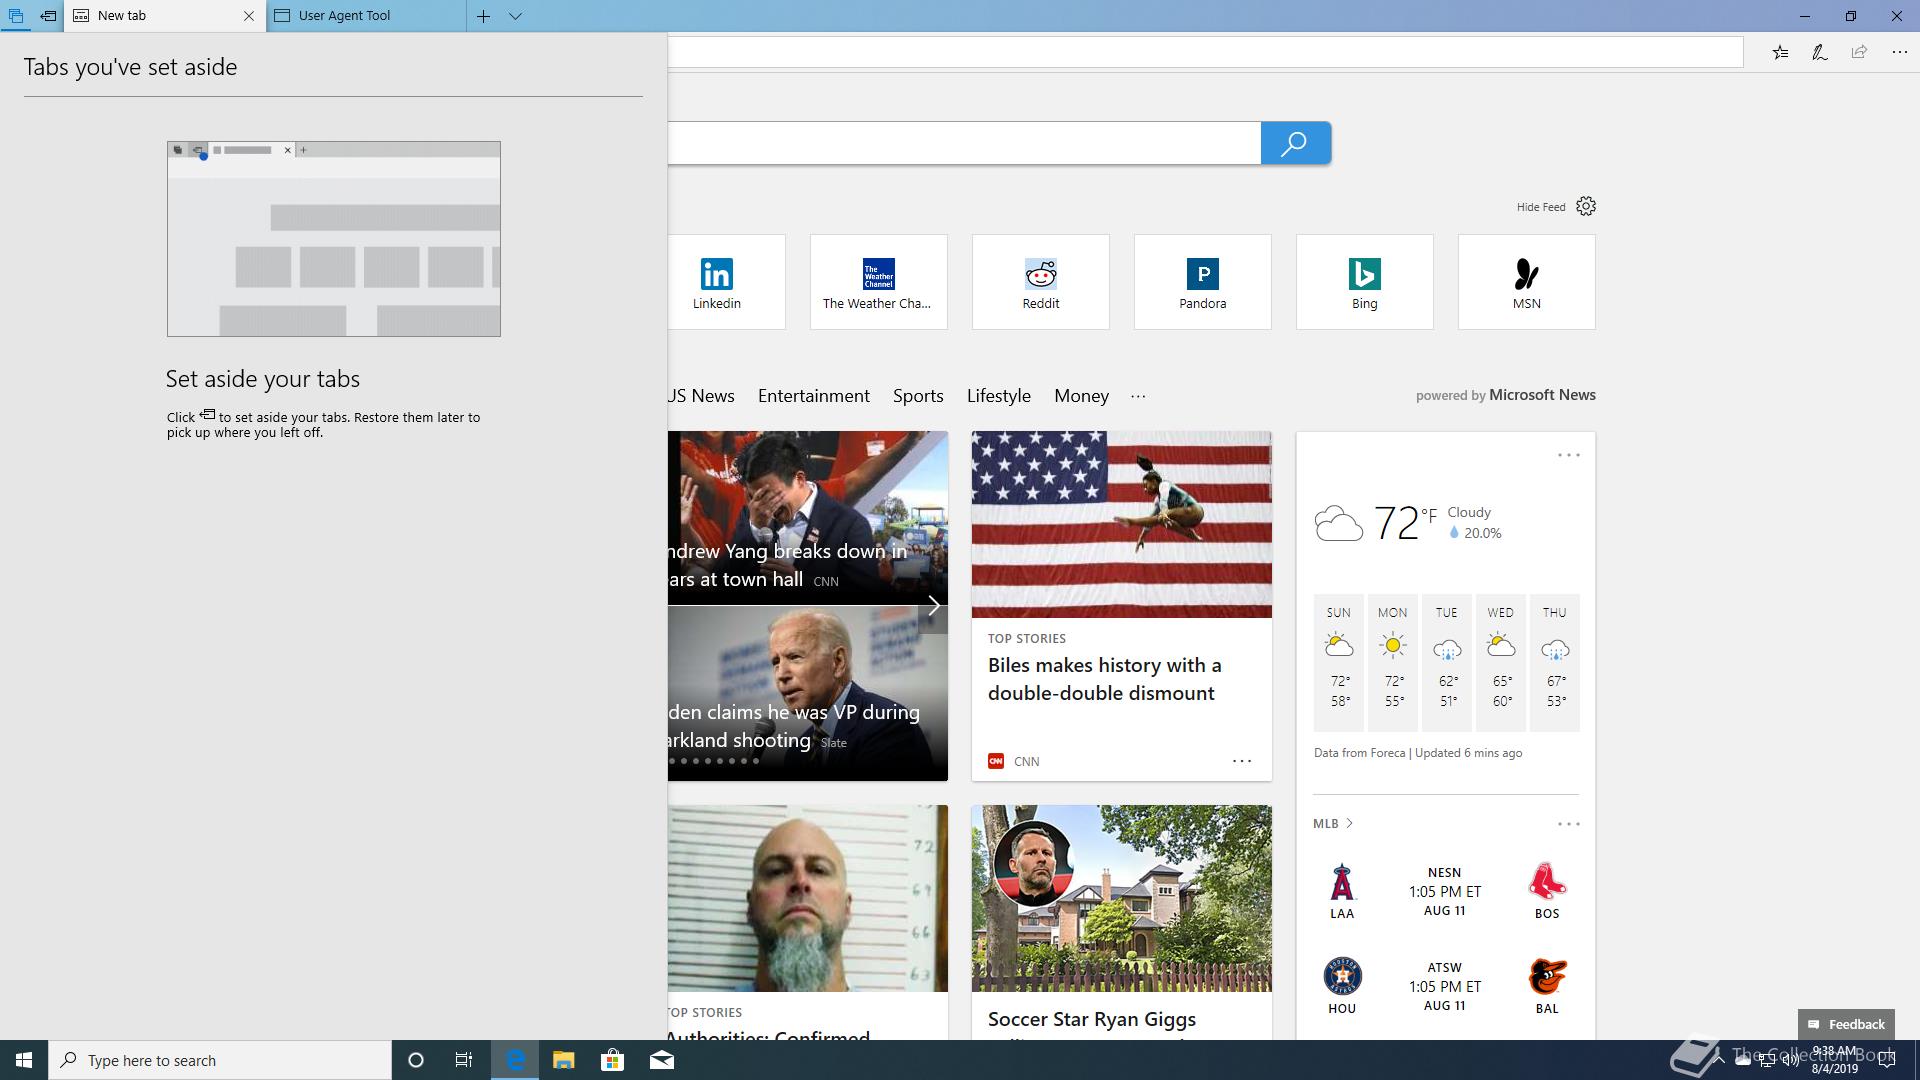The height and width of the screenshot is (1080, 1920).
Task: Click the Share this page icon
Action: click(1859, 52)
